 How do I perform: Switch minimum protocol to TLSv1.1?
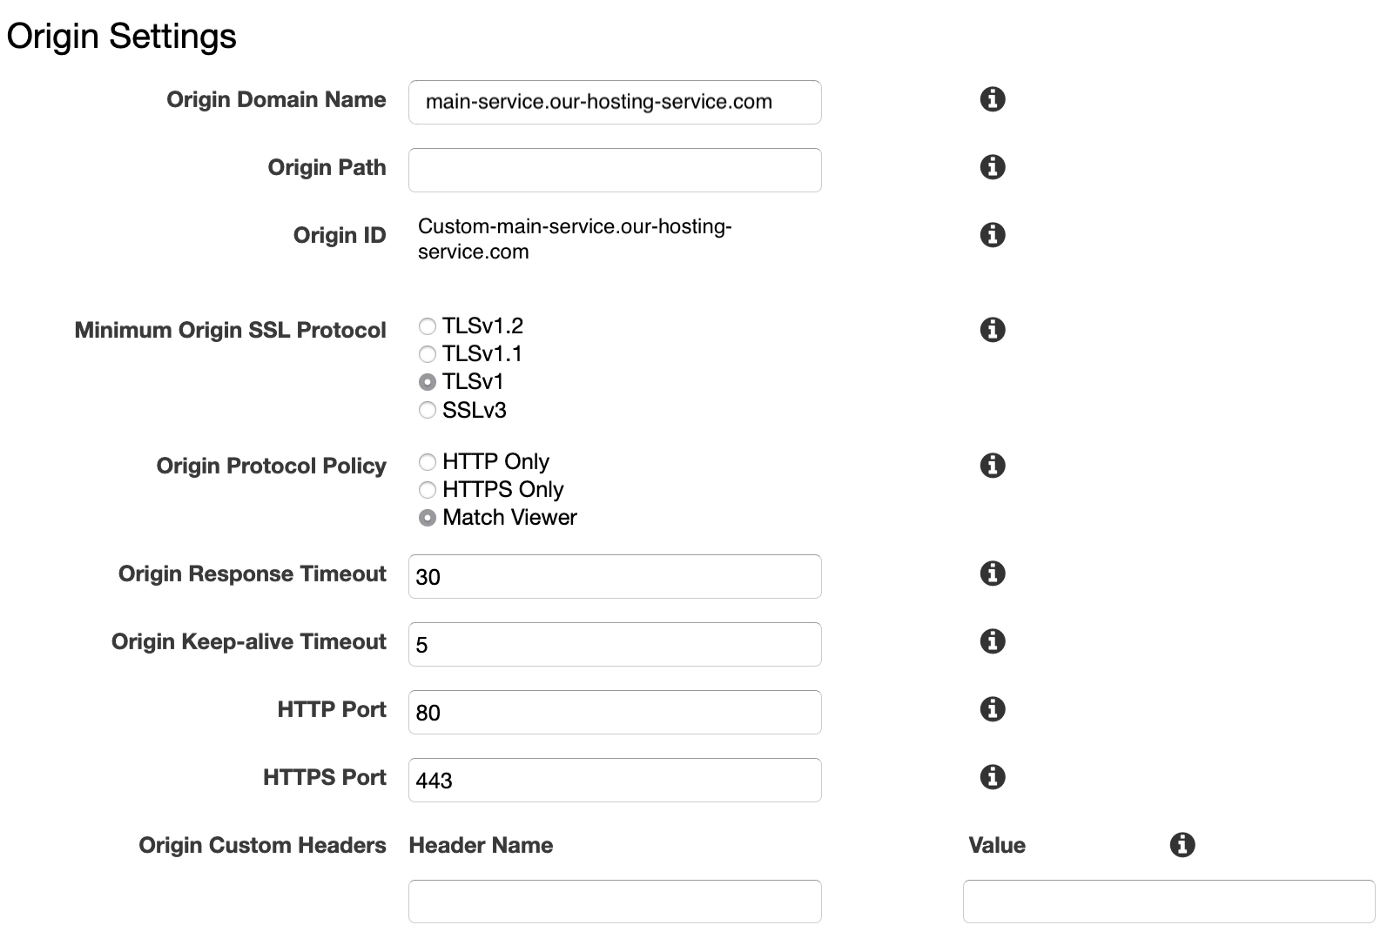428,353
